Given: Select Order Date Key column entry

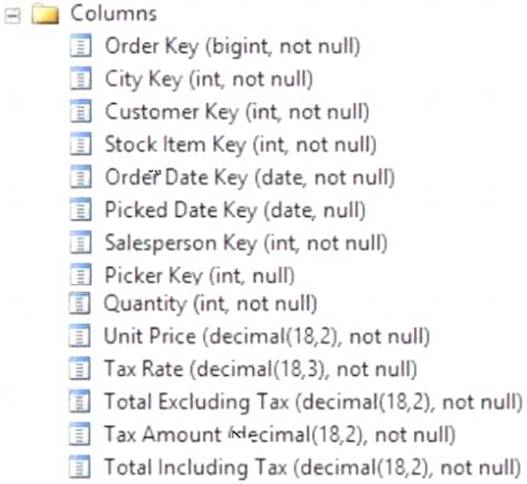Looking at the screenshot, I should coord(250,177).
